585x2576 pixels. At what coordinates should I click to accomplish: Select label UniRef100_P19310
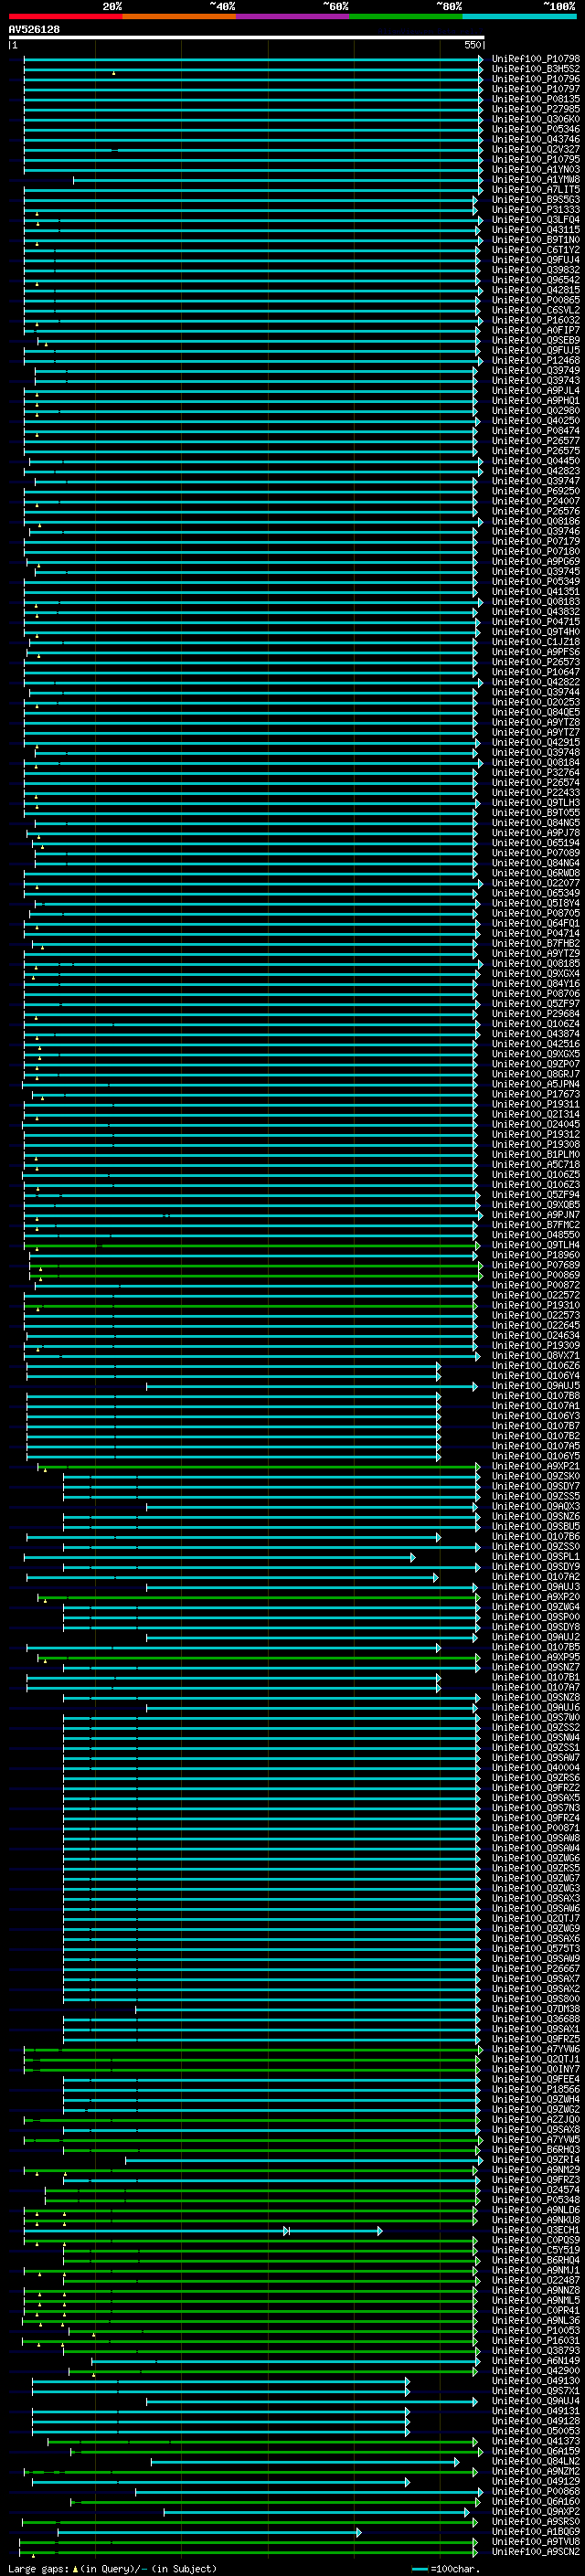[x=536, y=1305]
